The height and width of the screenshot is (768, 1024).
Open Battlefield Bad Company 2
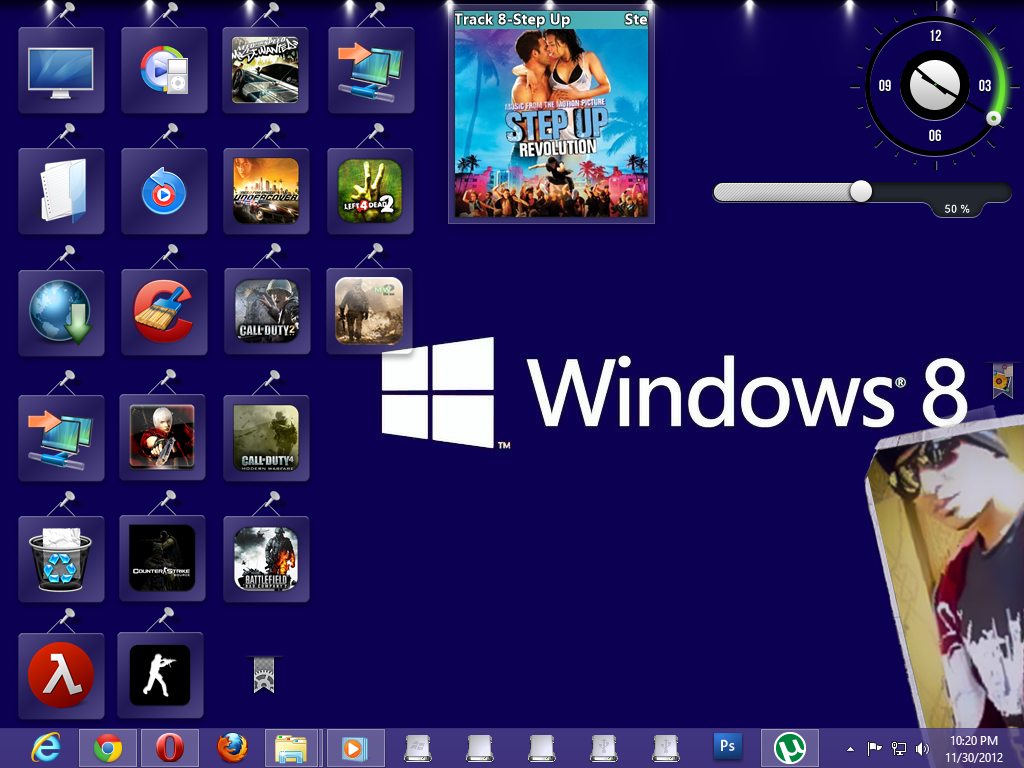[266, 558]
